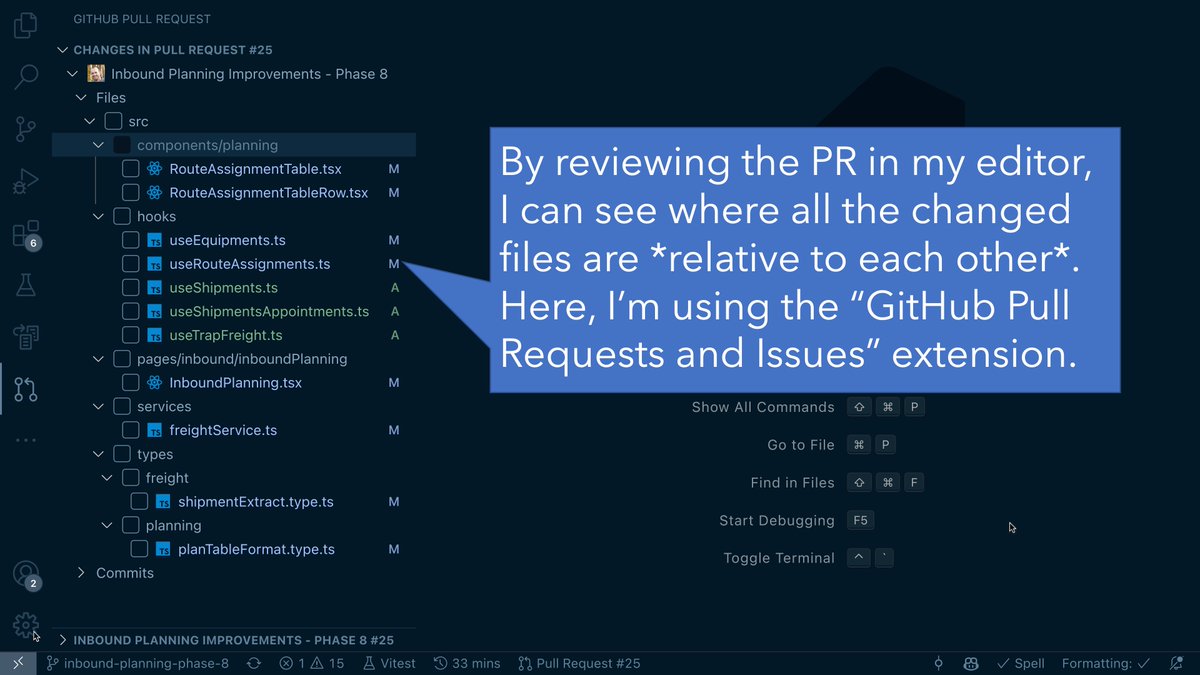
Task: Click the M status badge of useEquipments.ts
Action: [394, 240]
